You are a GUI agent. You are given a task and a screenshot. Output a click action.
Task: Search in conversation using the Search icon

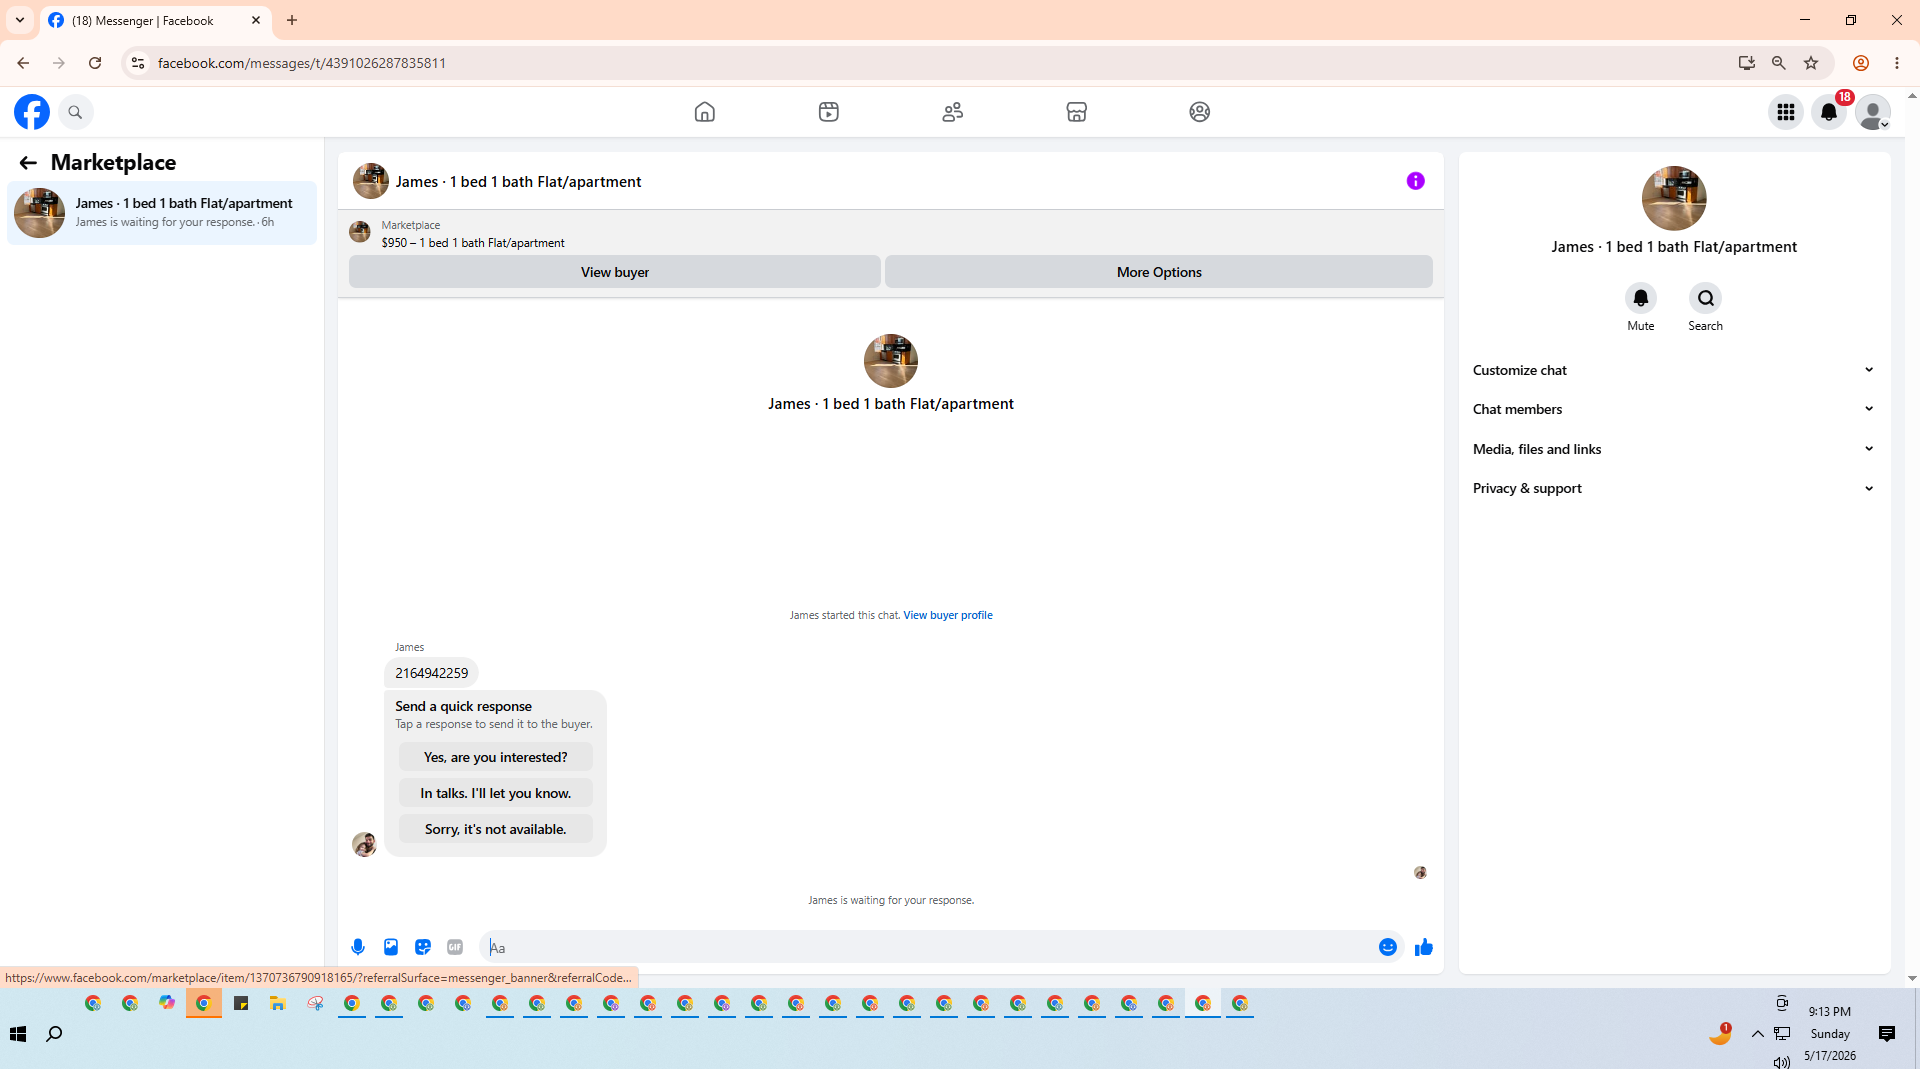click(x=1706, y=298)
